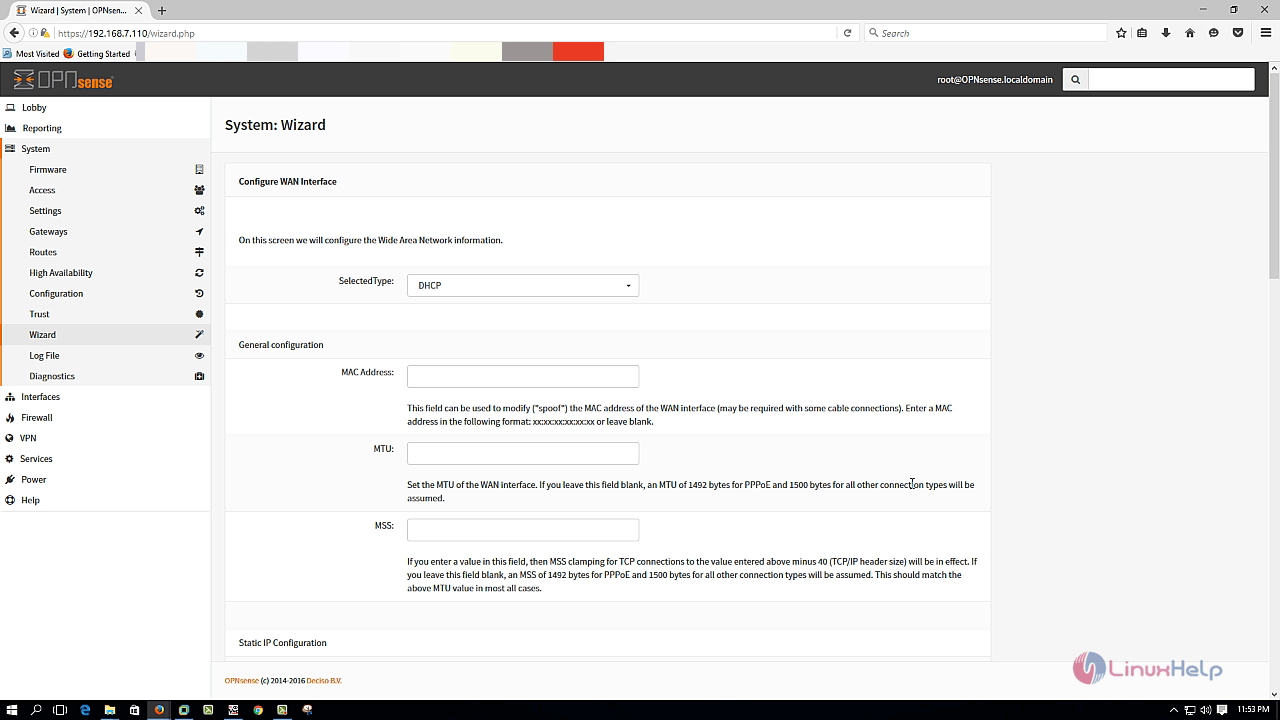1280x720 pixels.
Task: Open the Firefox Hello chat icon
Action: point(1214,33)
